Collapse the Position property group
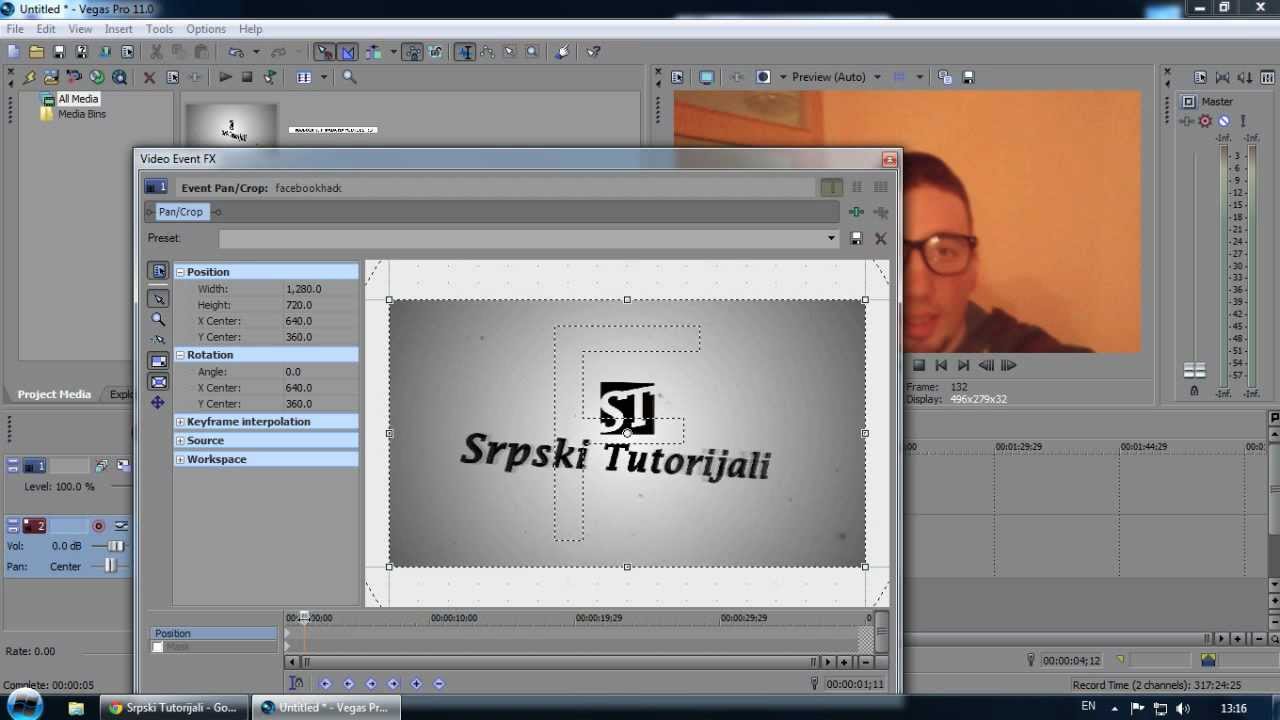The height and width of the screenshot is (720, 1280). click(180, 272)
